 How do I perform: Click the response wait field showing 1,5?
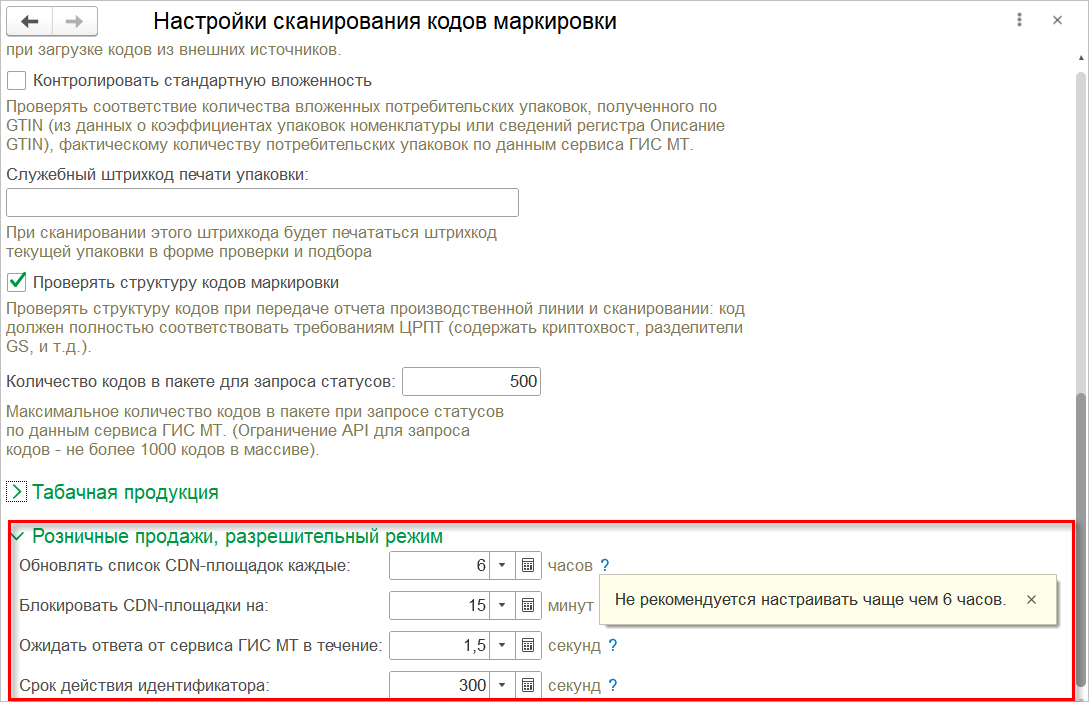coord(440,646)
